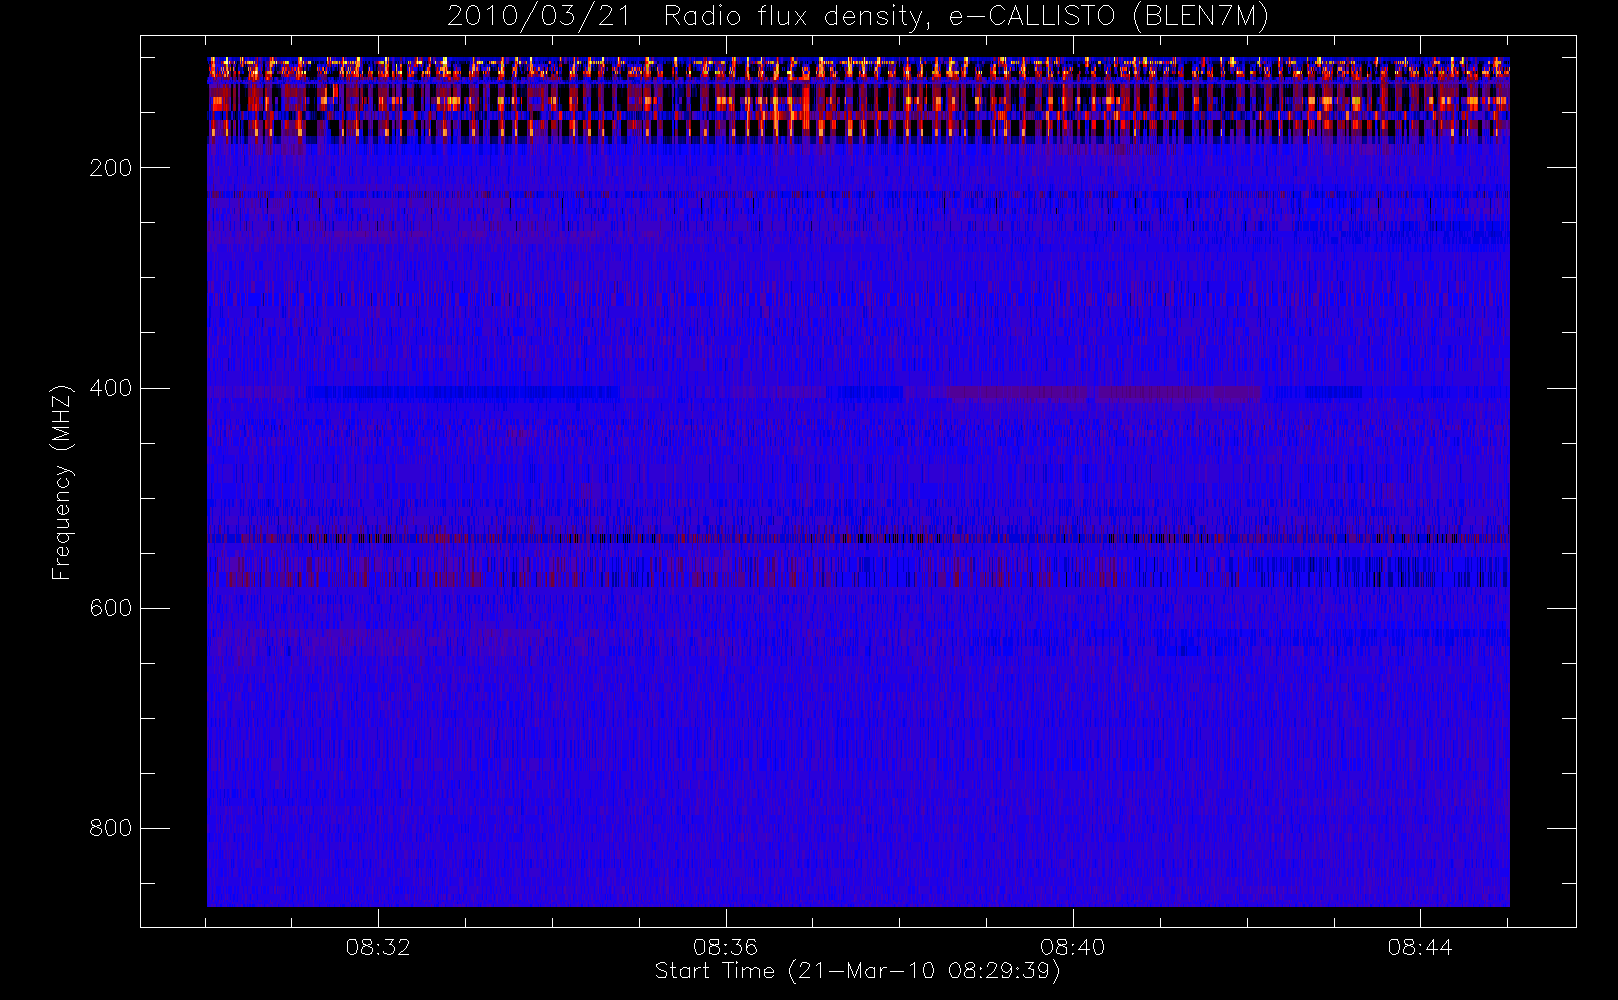
Task: Click the Start Time axis label
Action: (858, 971)
